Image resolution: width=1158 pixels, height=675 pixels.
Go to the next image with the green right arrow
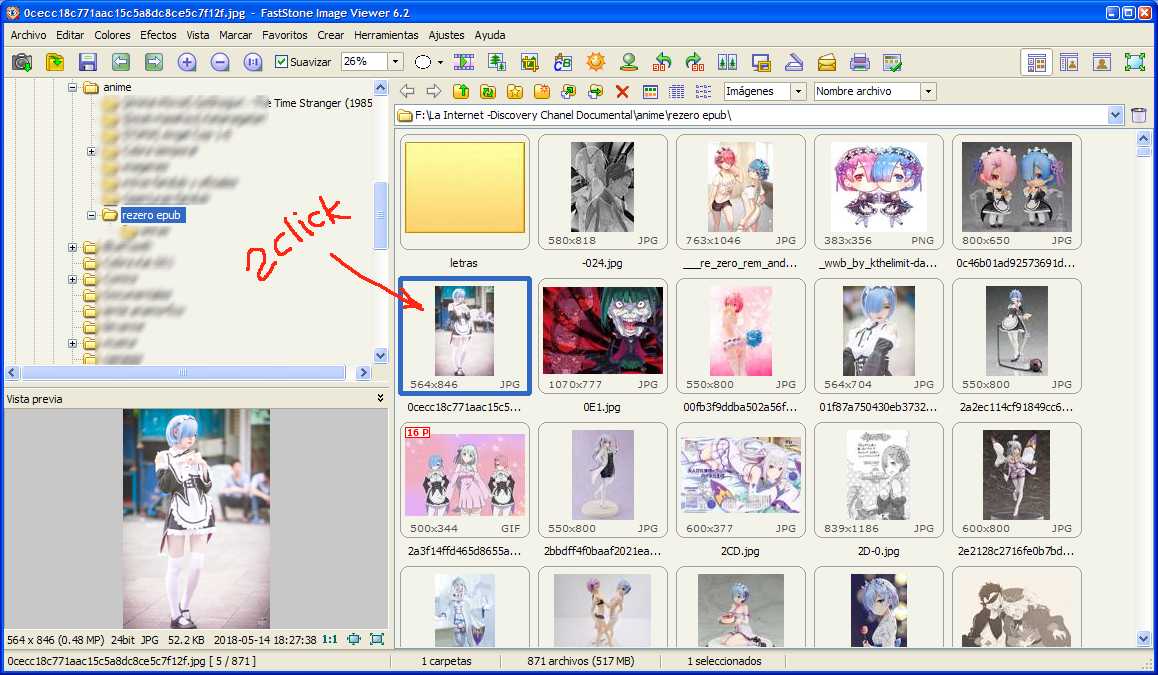point(154,63)
